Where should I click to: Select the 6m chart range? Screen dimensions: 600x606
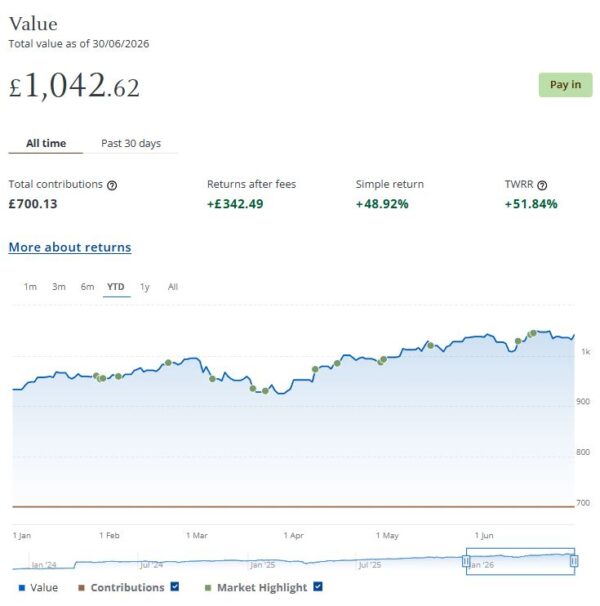pos(87,287)
